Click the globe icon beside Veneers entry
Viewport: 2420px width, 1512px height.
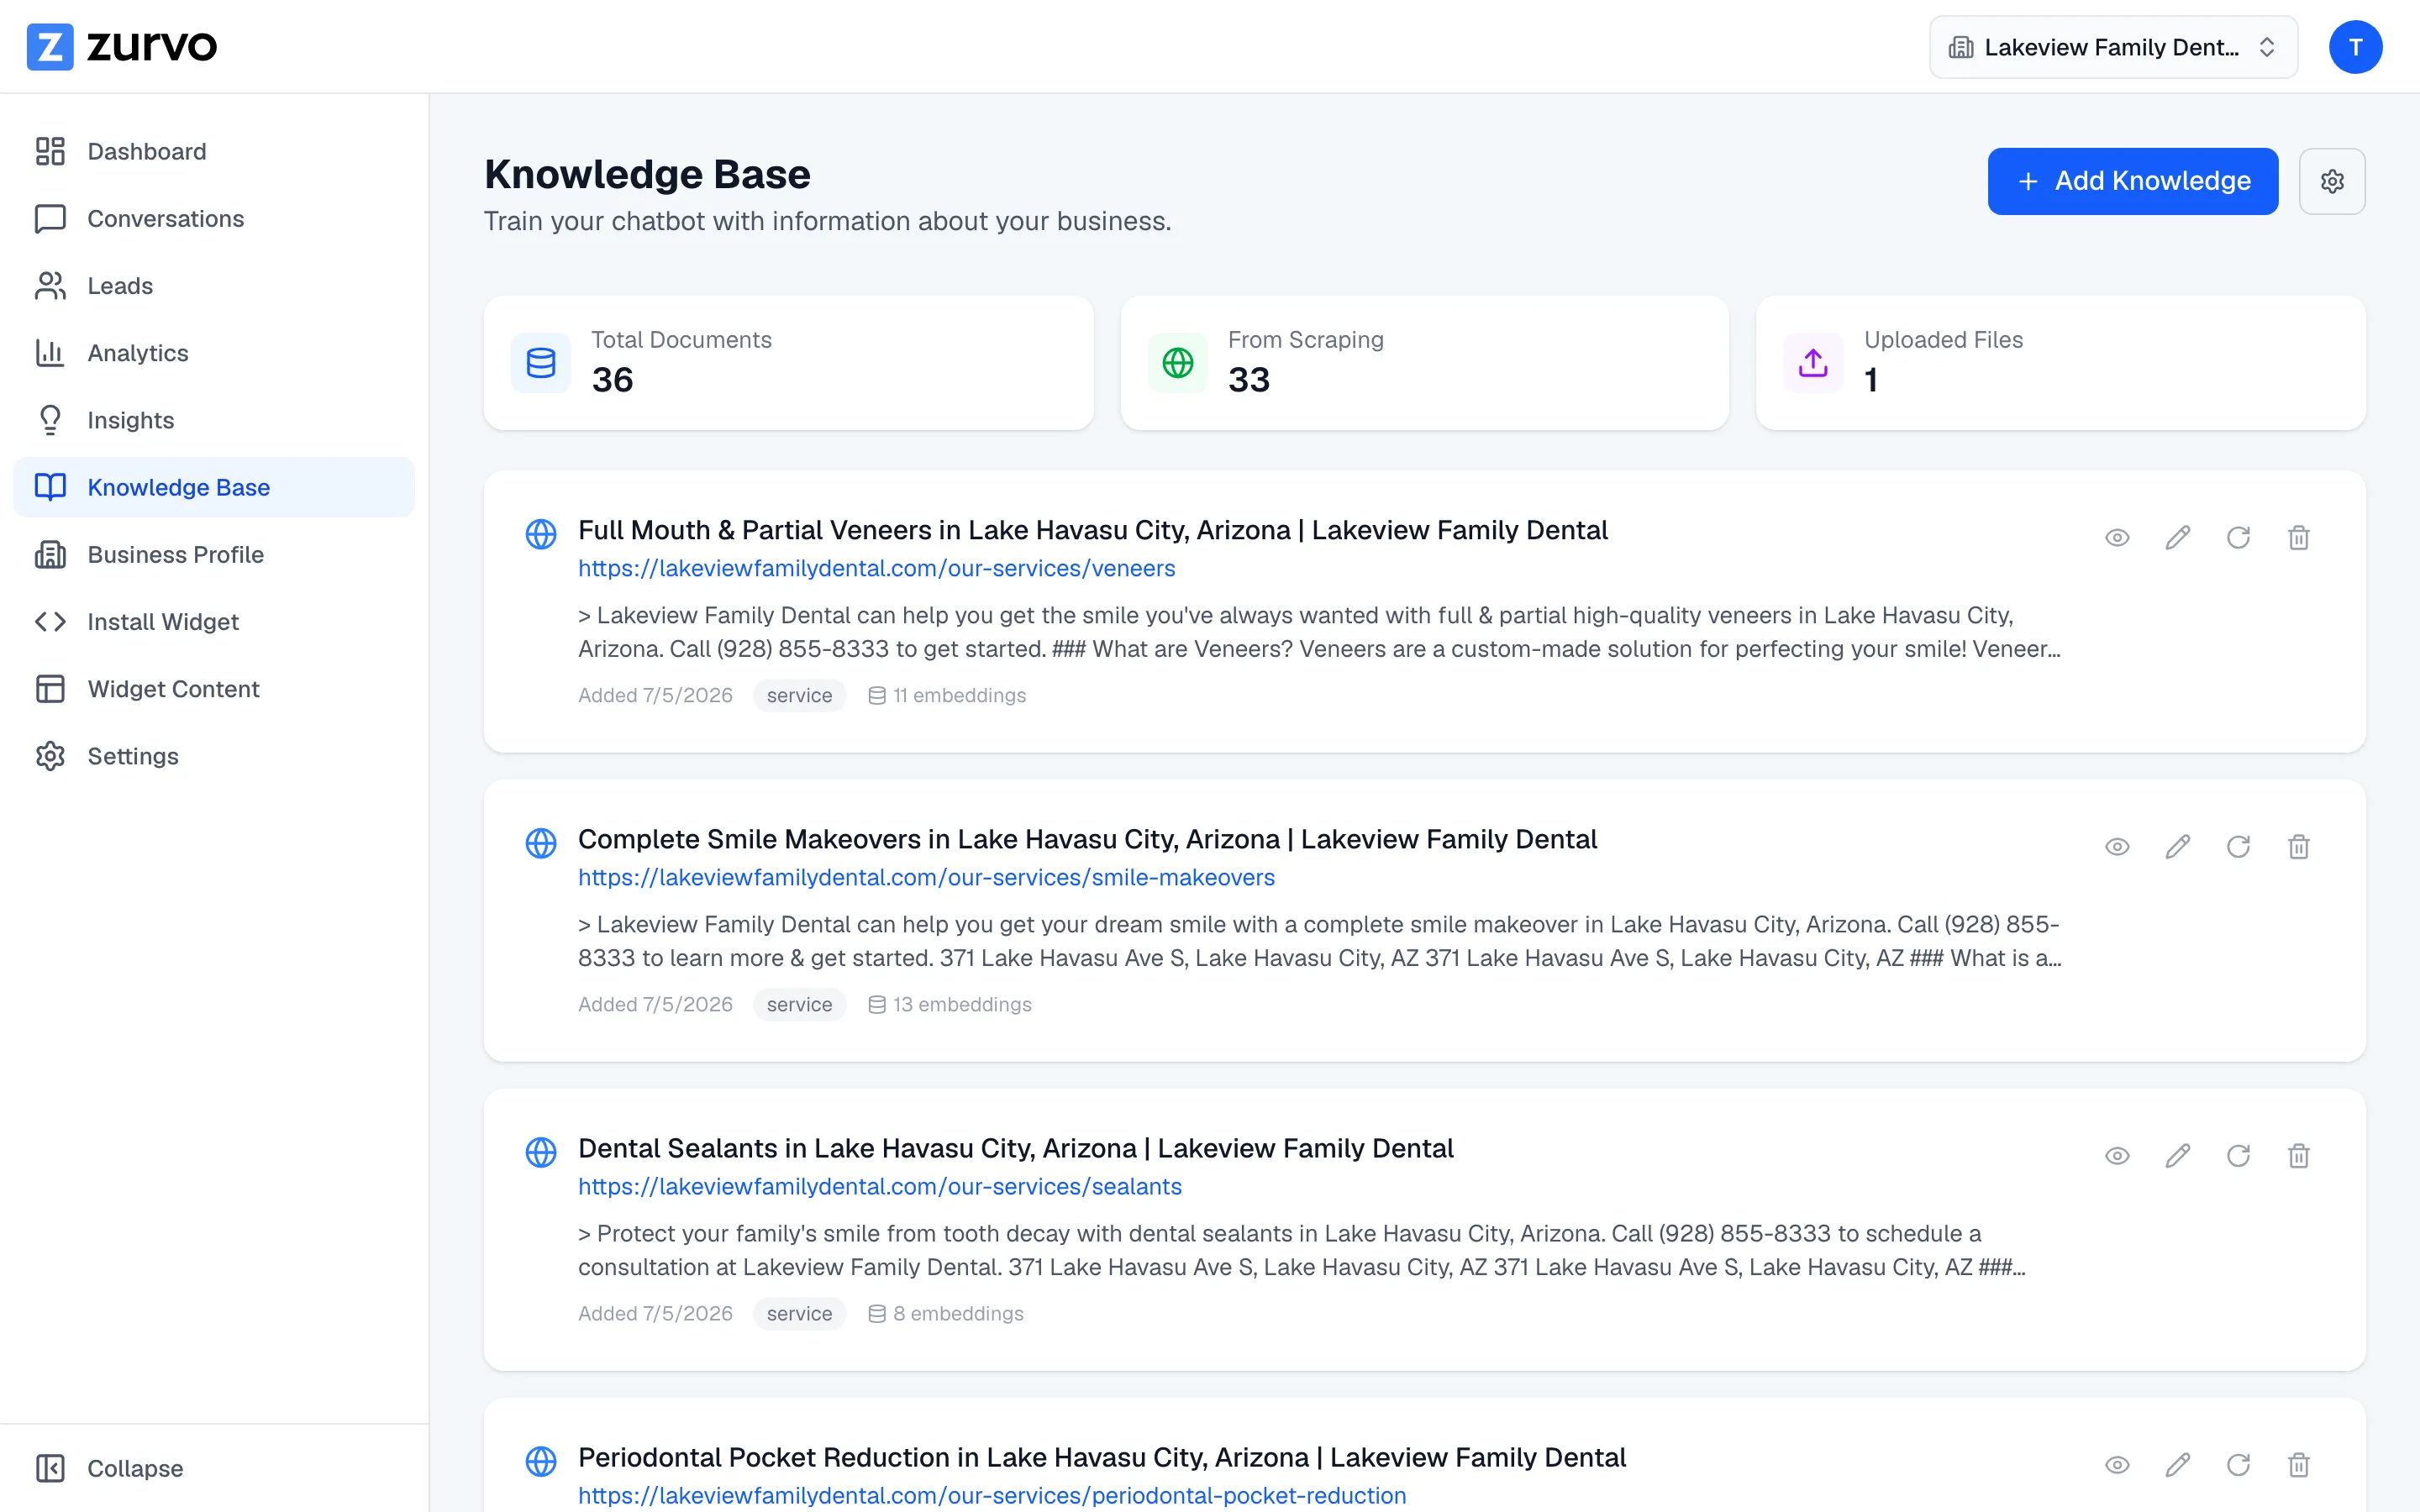[x=541, y=534]
